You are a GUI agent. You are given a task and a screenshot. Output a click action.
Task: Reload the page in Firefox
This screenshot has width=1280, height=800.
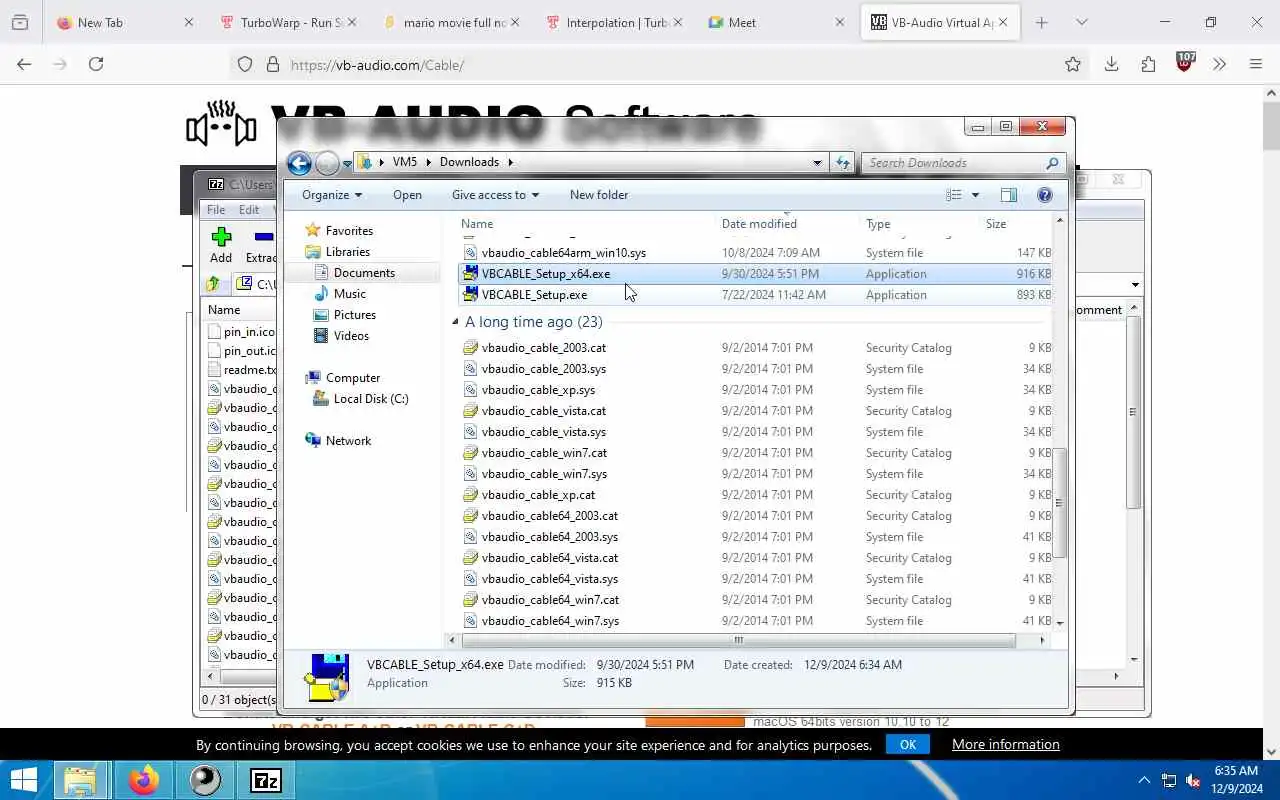pos(96,64)
